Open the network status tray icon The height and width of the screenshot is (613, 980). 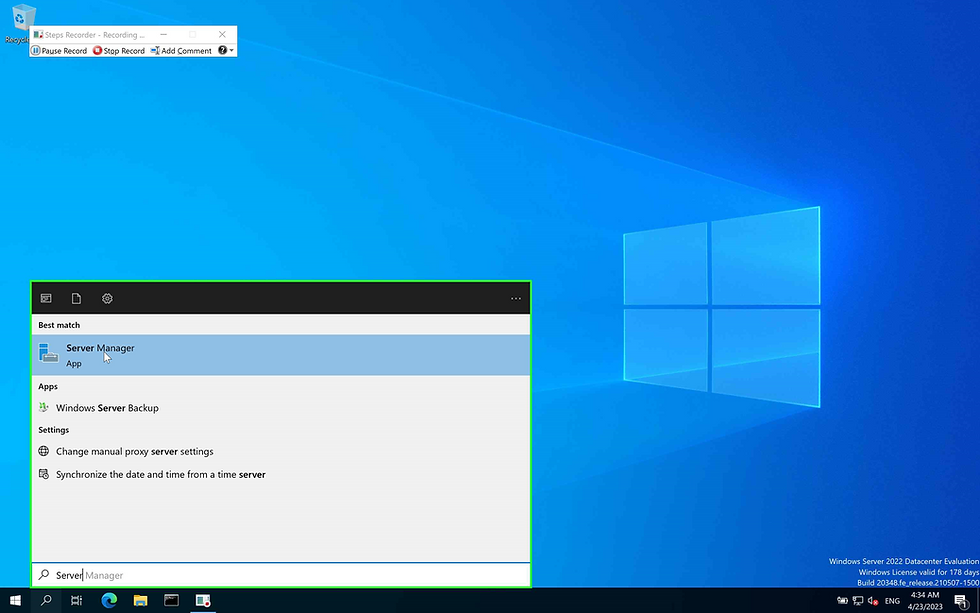point(858,601)
